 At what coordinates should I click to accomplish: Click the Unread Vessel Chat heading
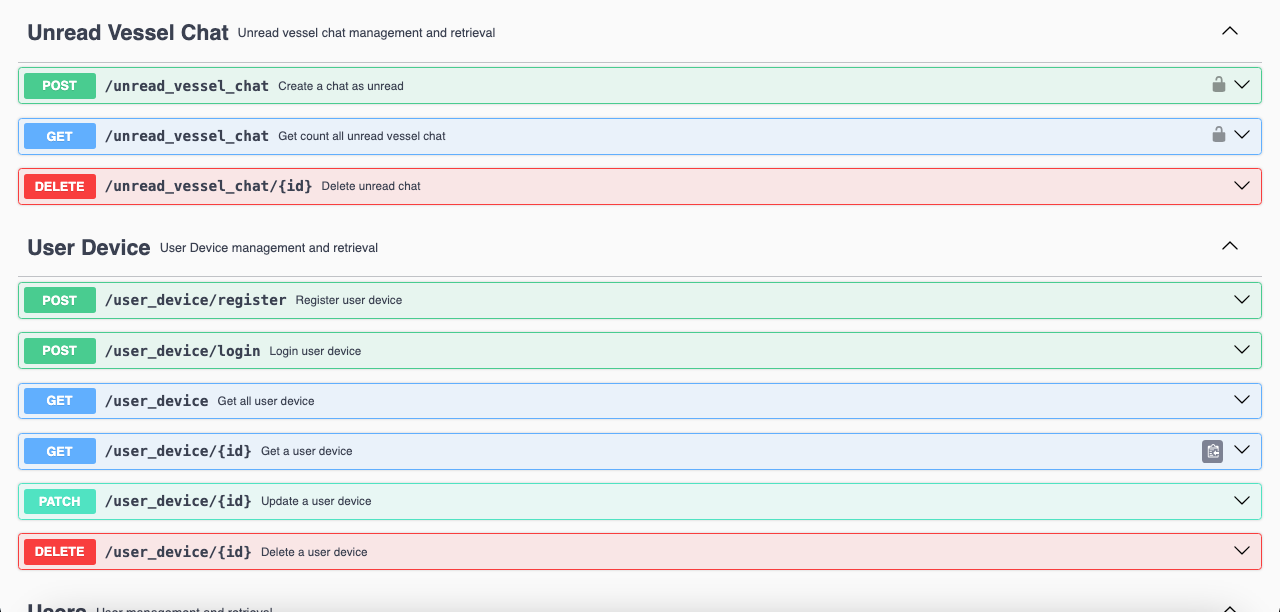(128, 32)
